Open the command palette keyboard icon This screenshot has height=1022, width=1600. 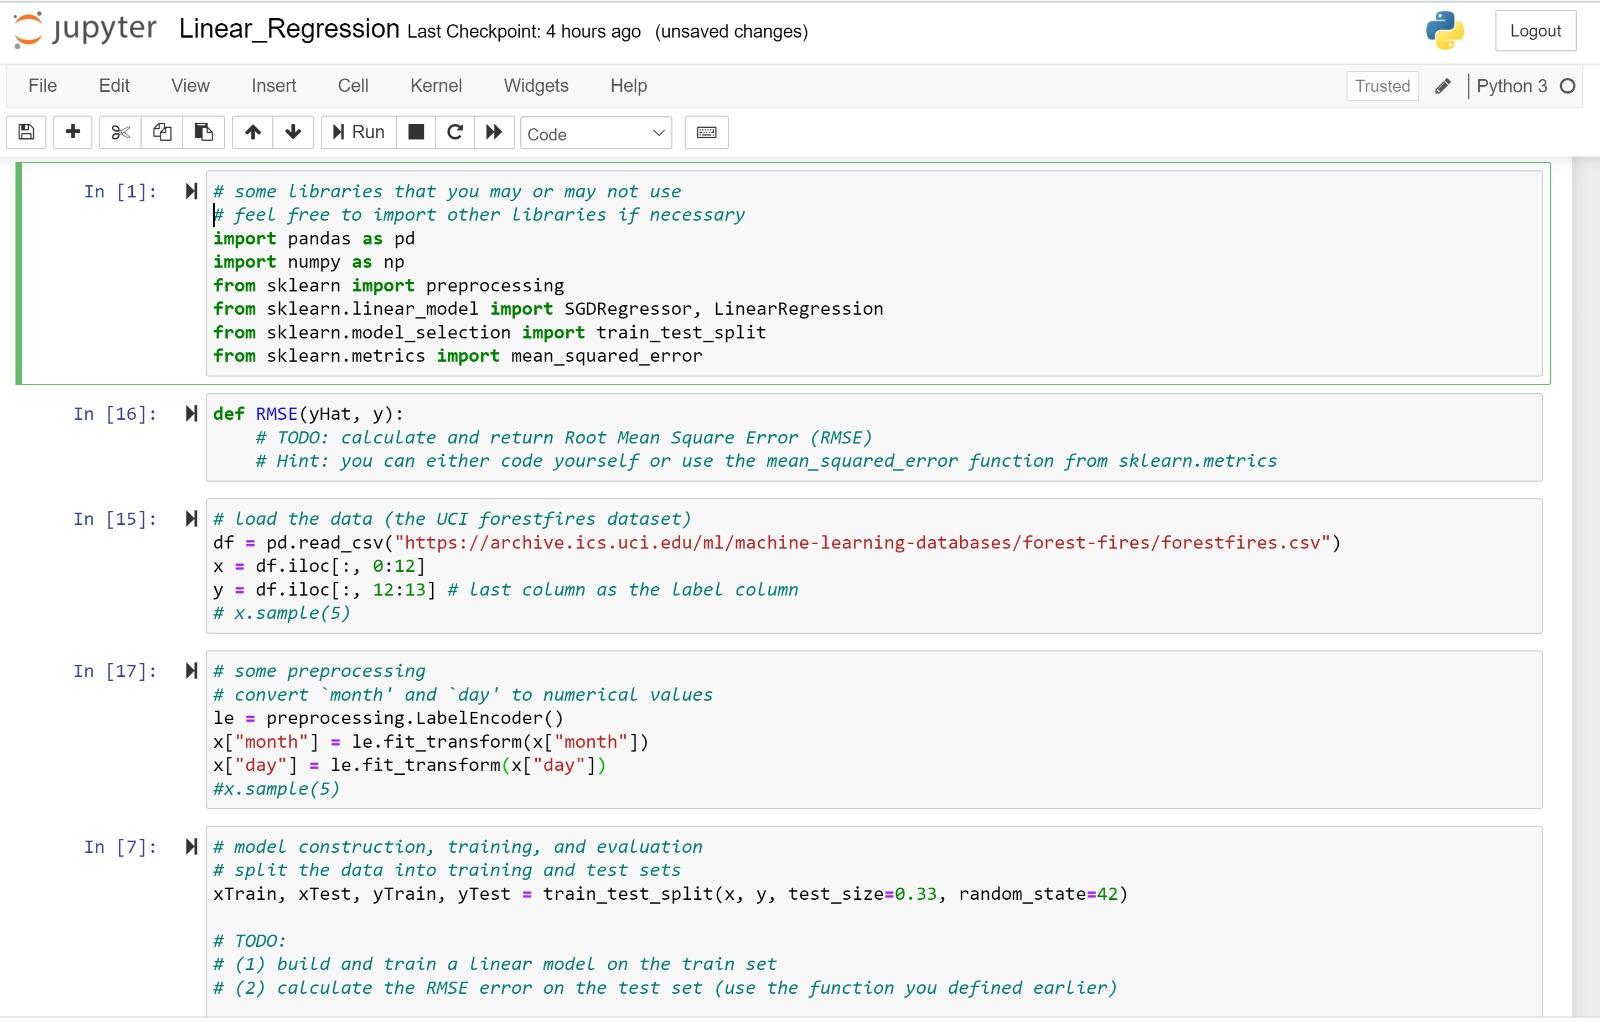click(706, 132)
